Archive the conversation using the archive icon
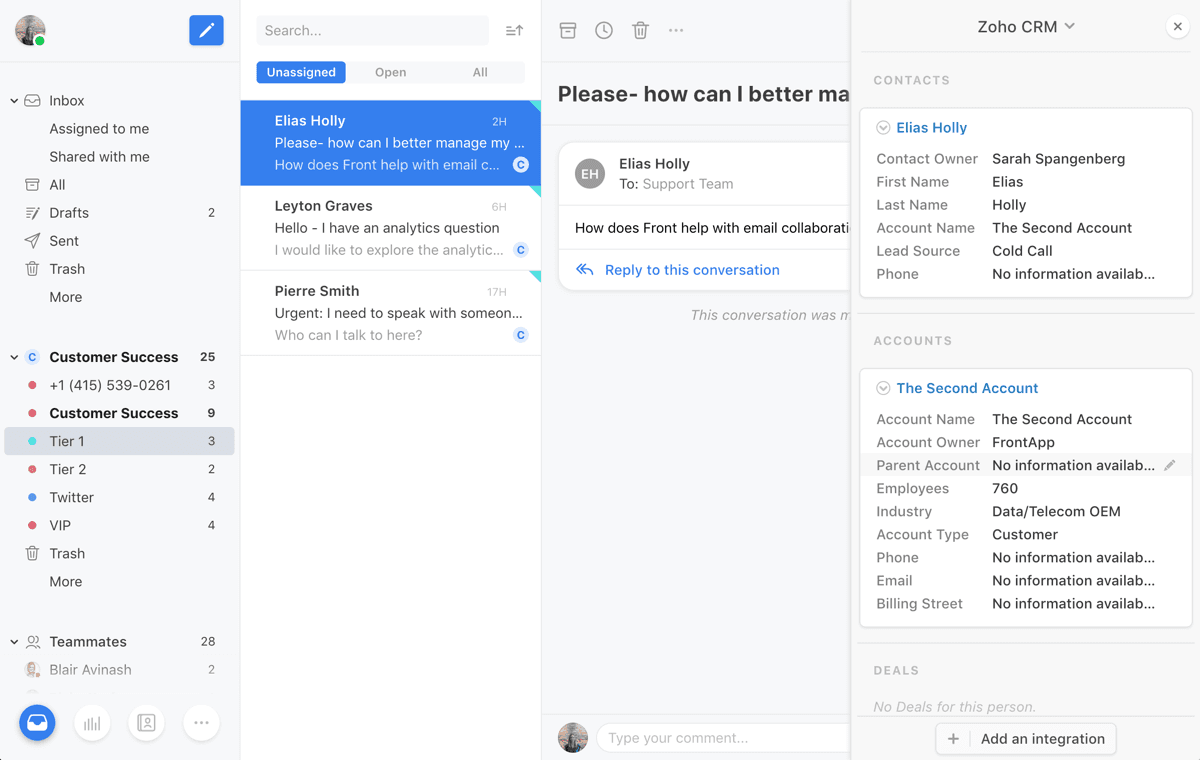This screenshot has height=760, width=1200. [x=568, y=30]
